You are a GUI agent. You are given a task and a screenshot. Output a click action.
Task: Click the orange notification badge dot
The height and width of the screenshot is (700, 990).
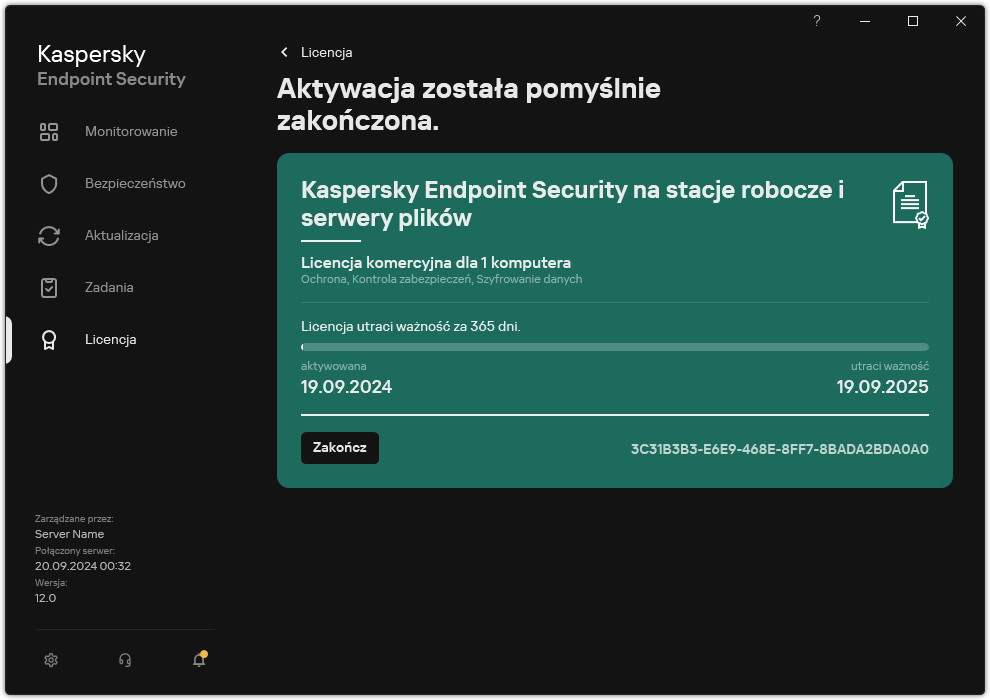point(206,652)
